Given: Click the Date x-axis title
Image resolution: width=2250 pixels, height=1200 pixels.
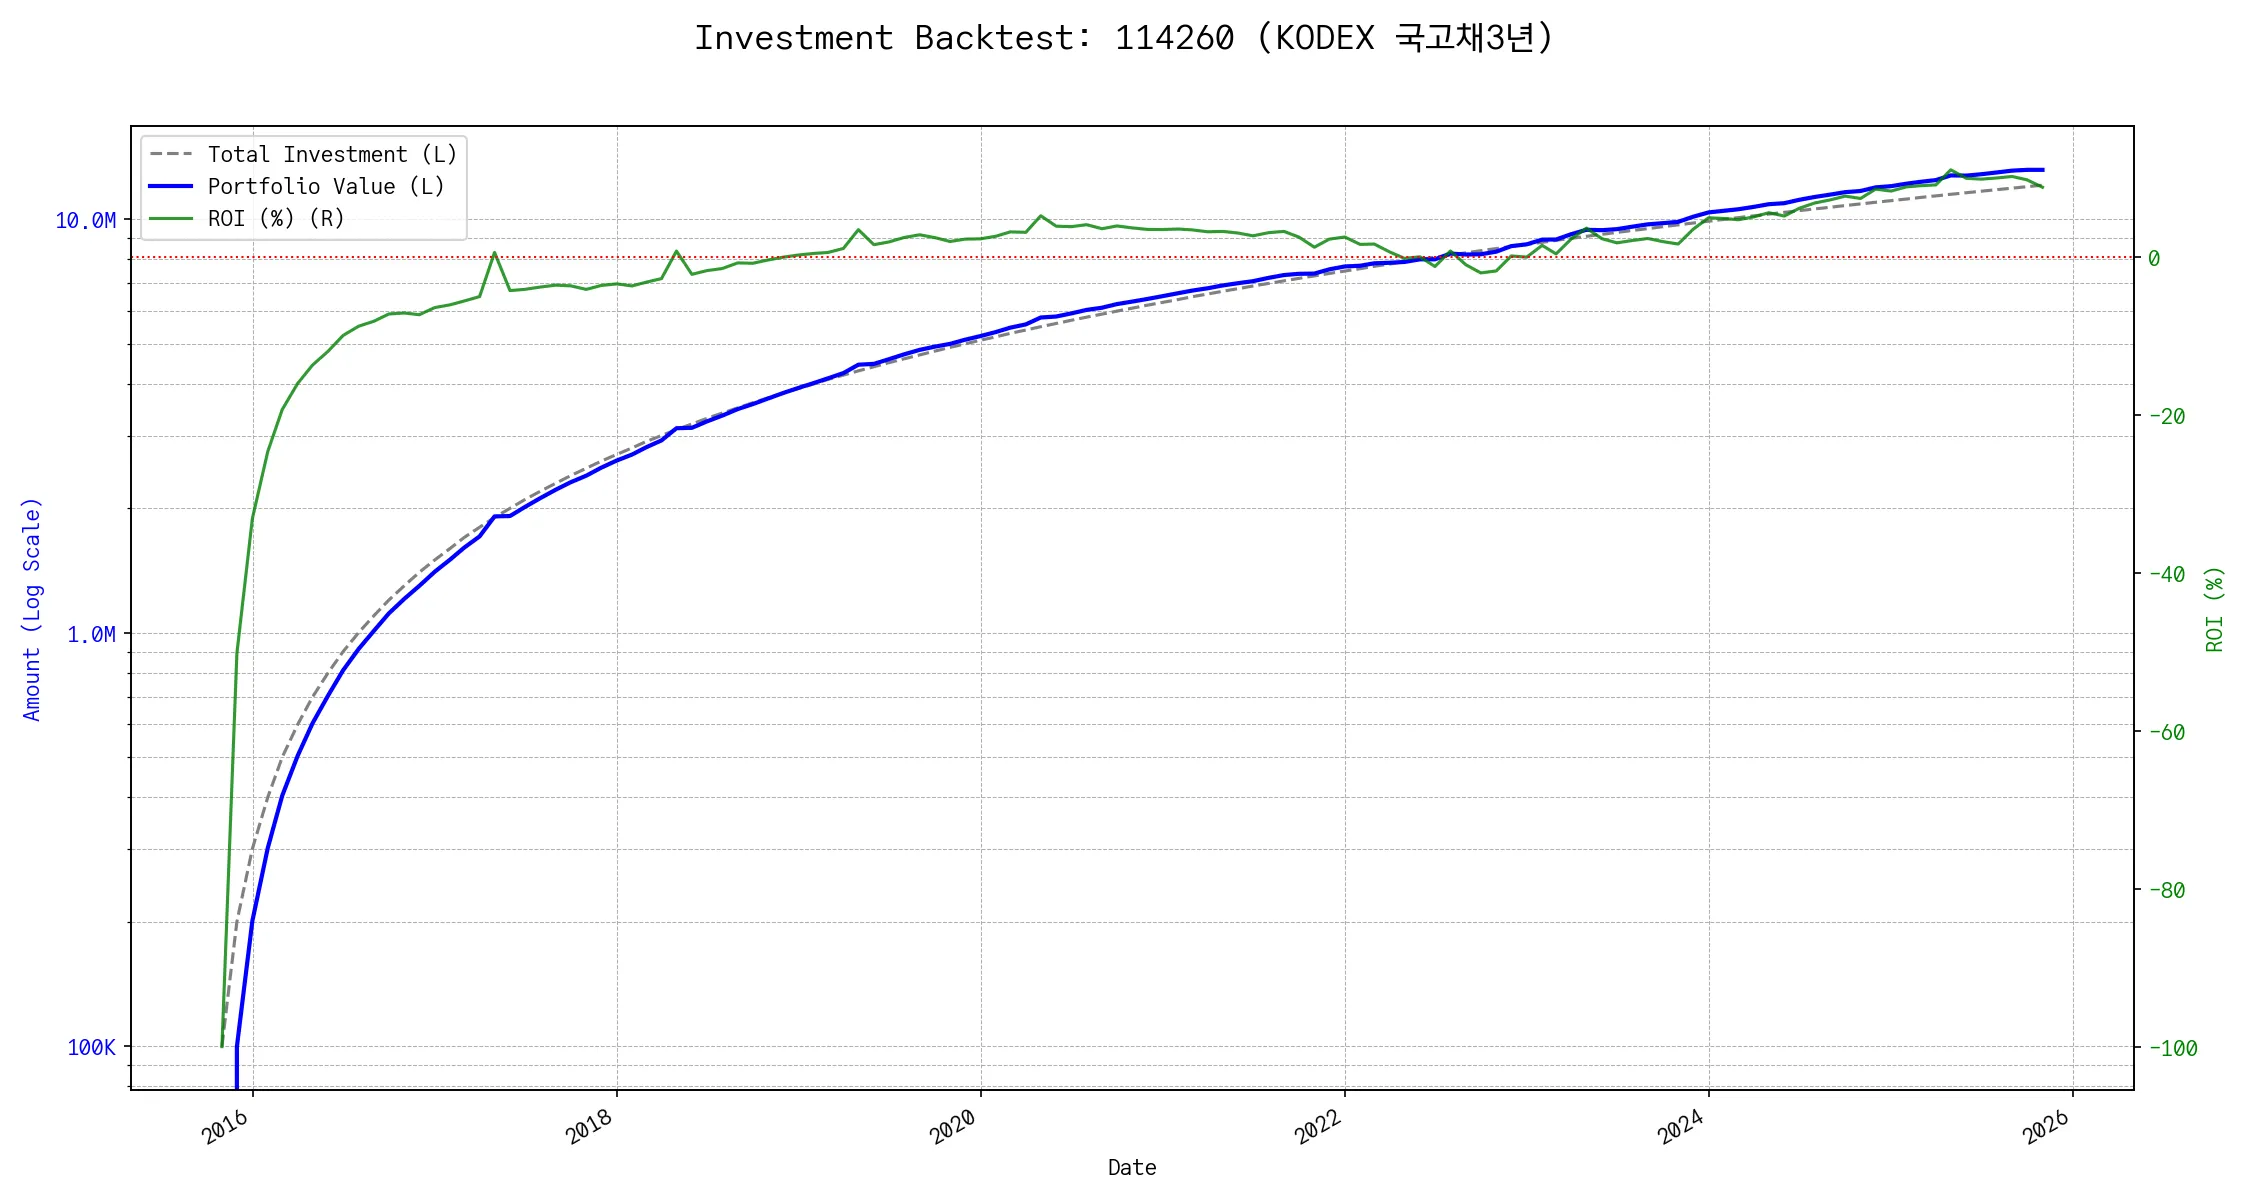Looking at the screenshot, I should (1132, 1167).
